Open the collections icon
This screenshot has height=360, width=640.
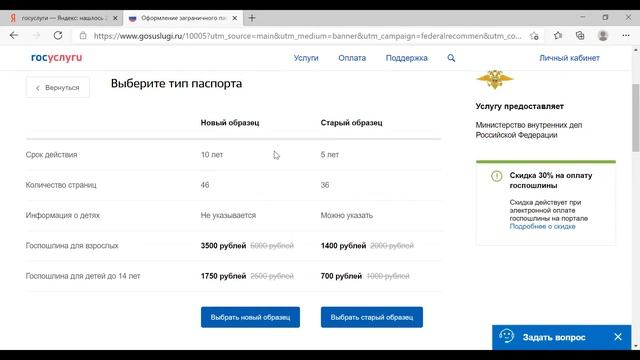[x=580, y=36]
